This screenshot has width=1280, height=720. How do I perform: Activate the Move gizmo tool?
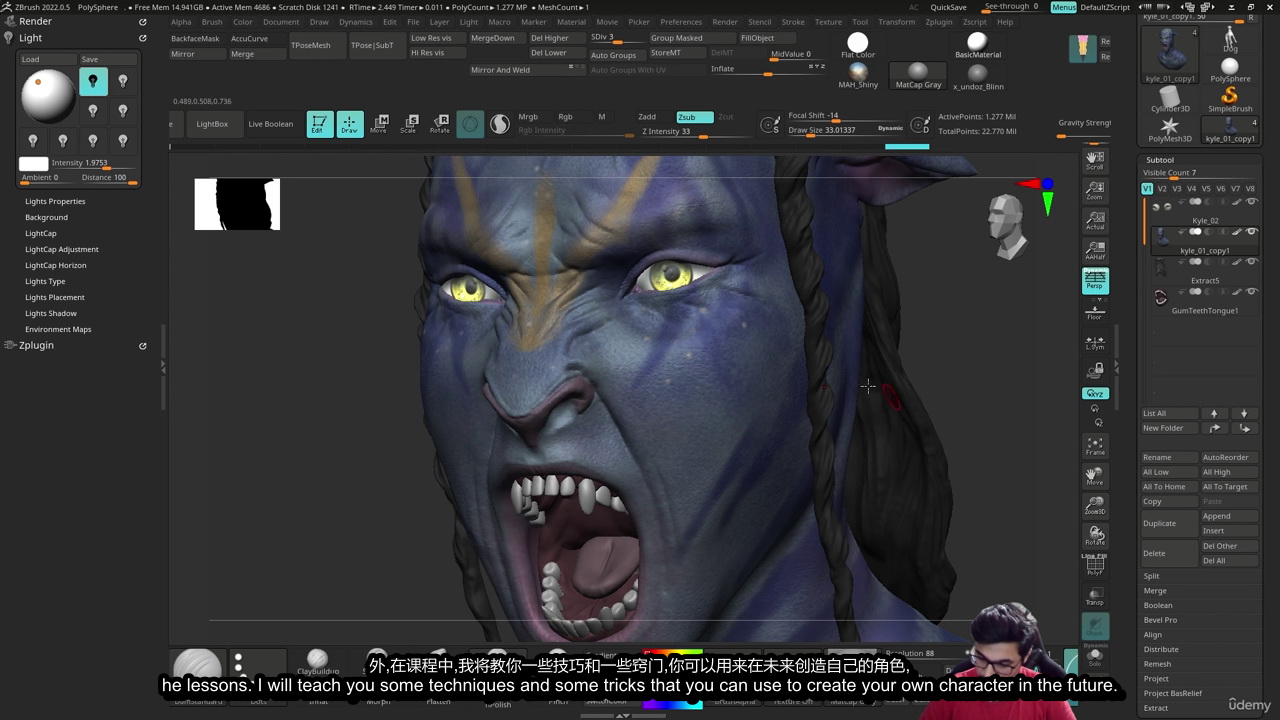click(x=379, y=124)
